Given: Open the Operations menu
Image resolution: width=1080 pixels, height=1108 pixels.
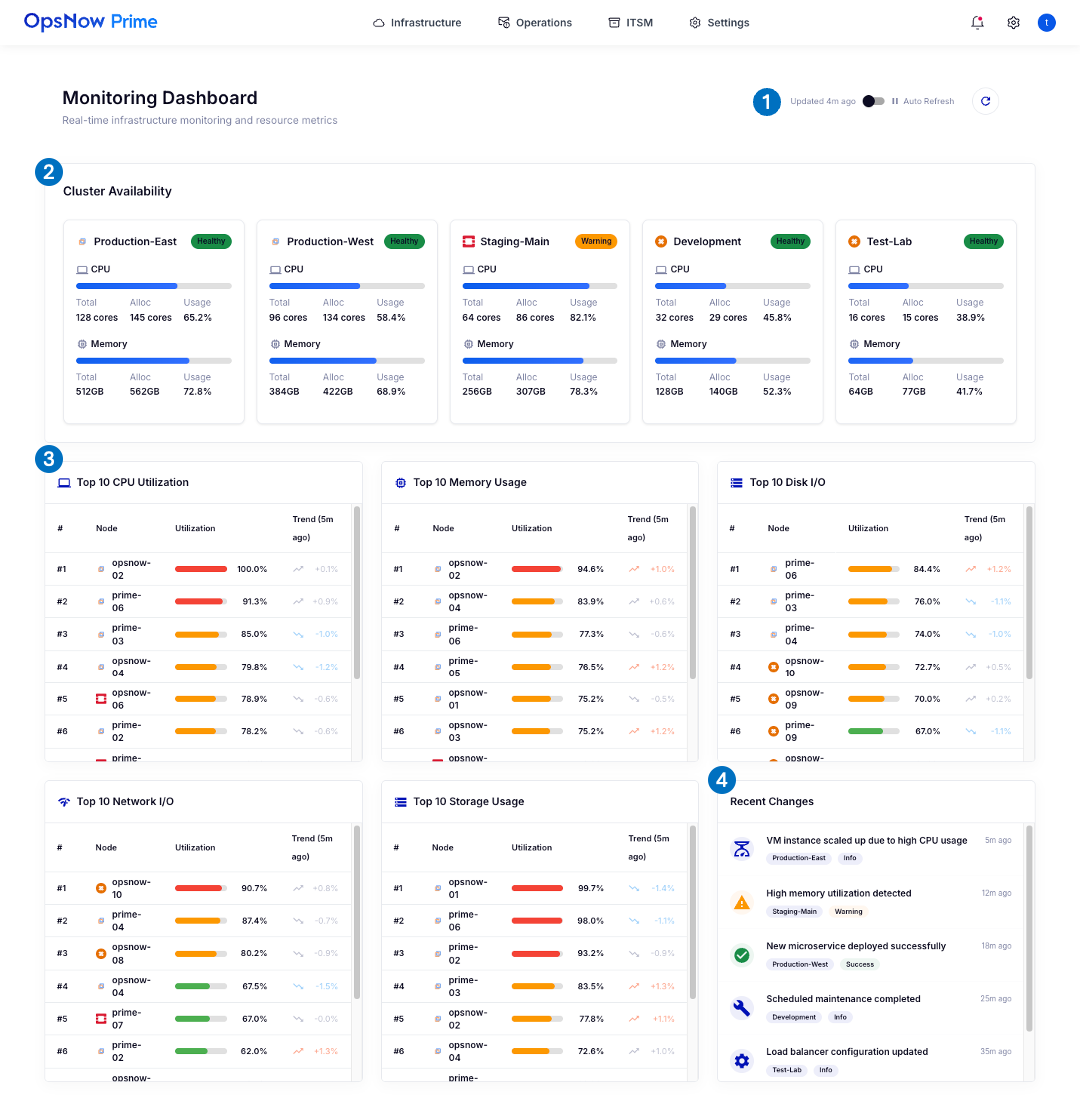Looking at the screenshot, I should tap(535, 23).
